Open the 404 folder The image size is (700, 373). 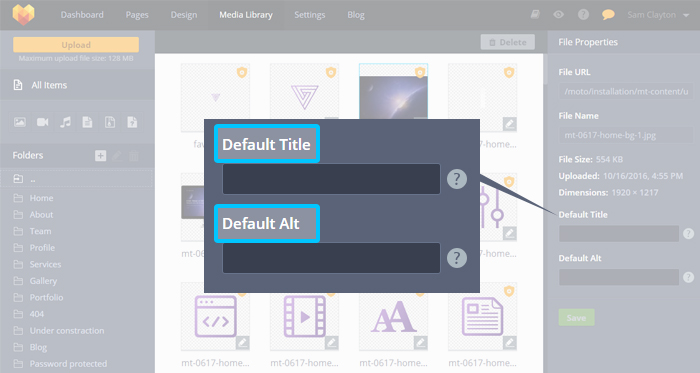(x=36, y=314)
